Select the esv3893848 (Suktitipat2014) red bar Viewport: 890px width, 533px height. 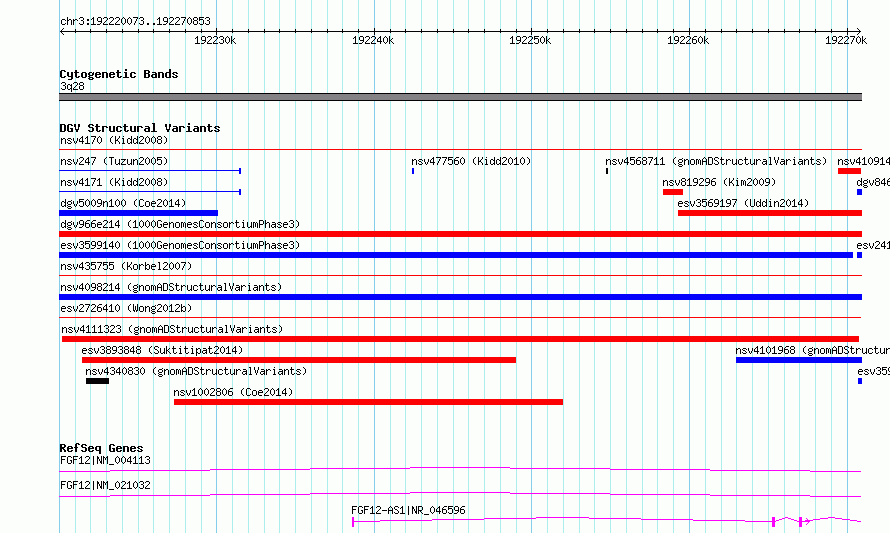coord(299,360)
